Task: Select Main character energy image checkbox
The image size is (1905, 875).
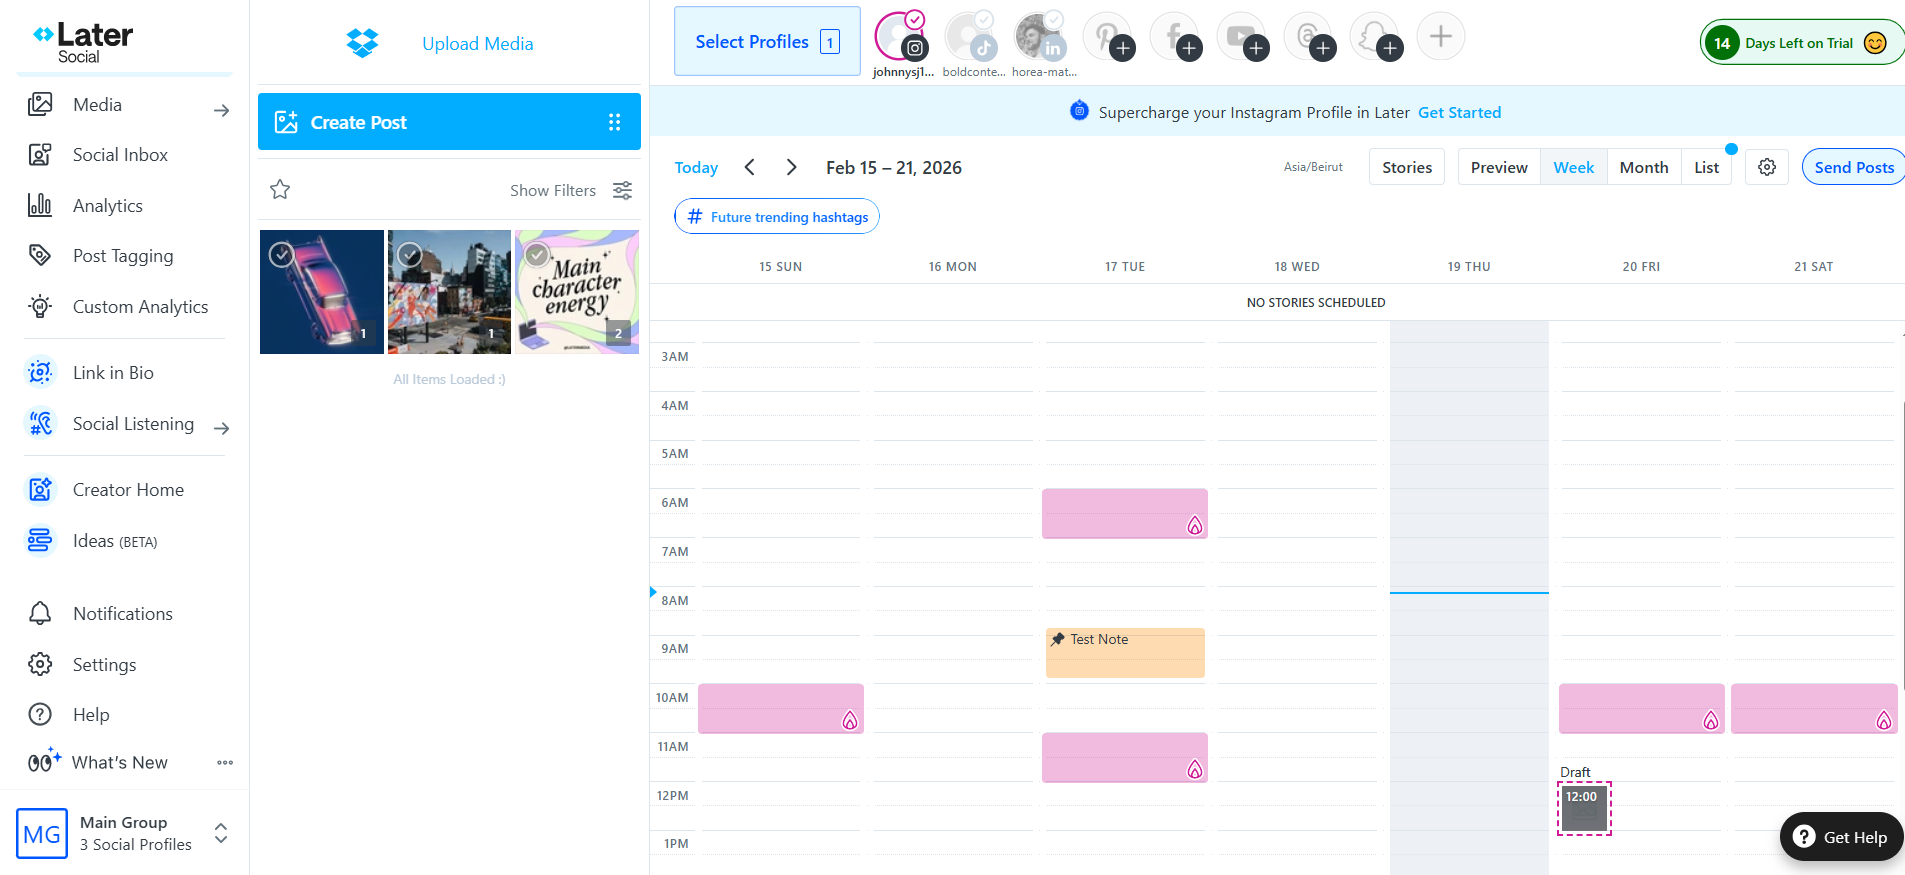Action: click(x=537, y=255)
